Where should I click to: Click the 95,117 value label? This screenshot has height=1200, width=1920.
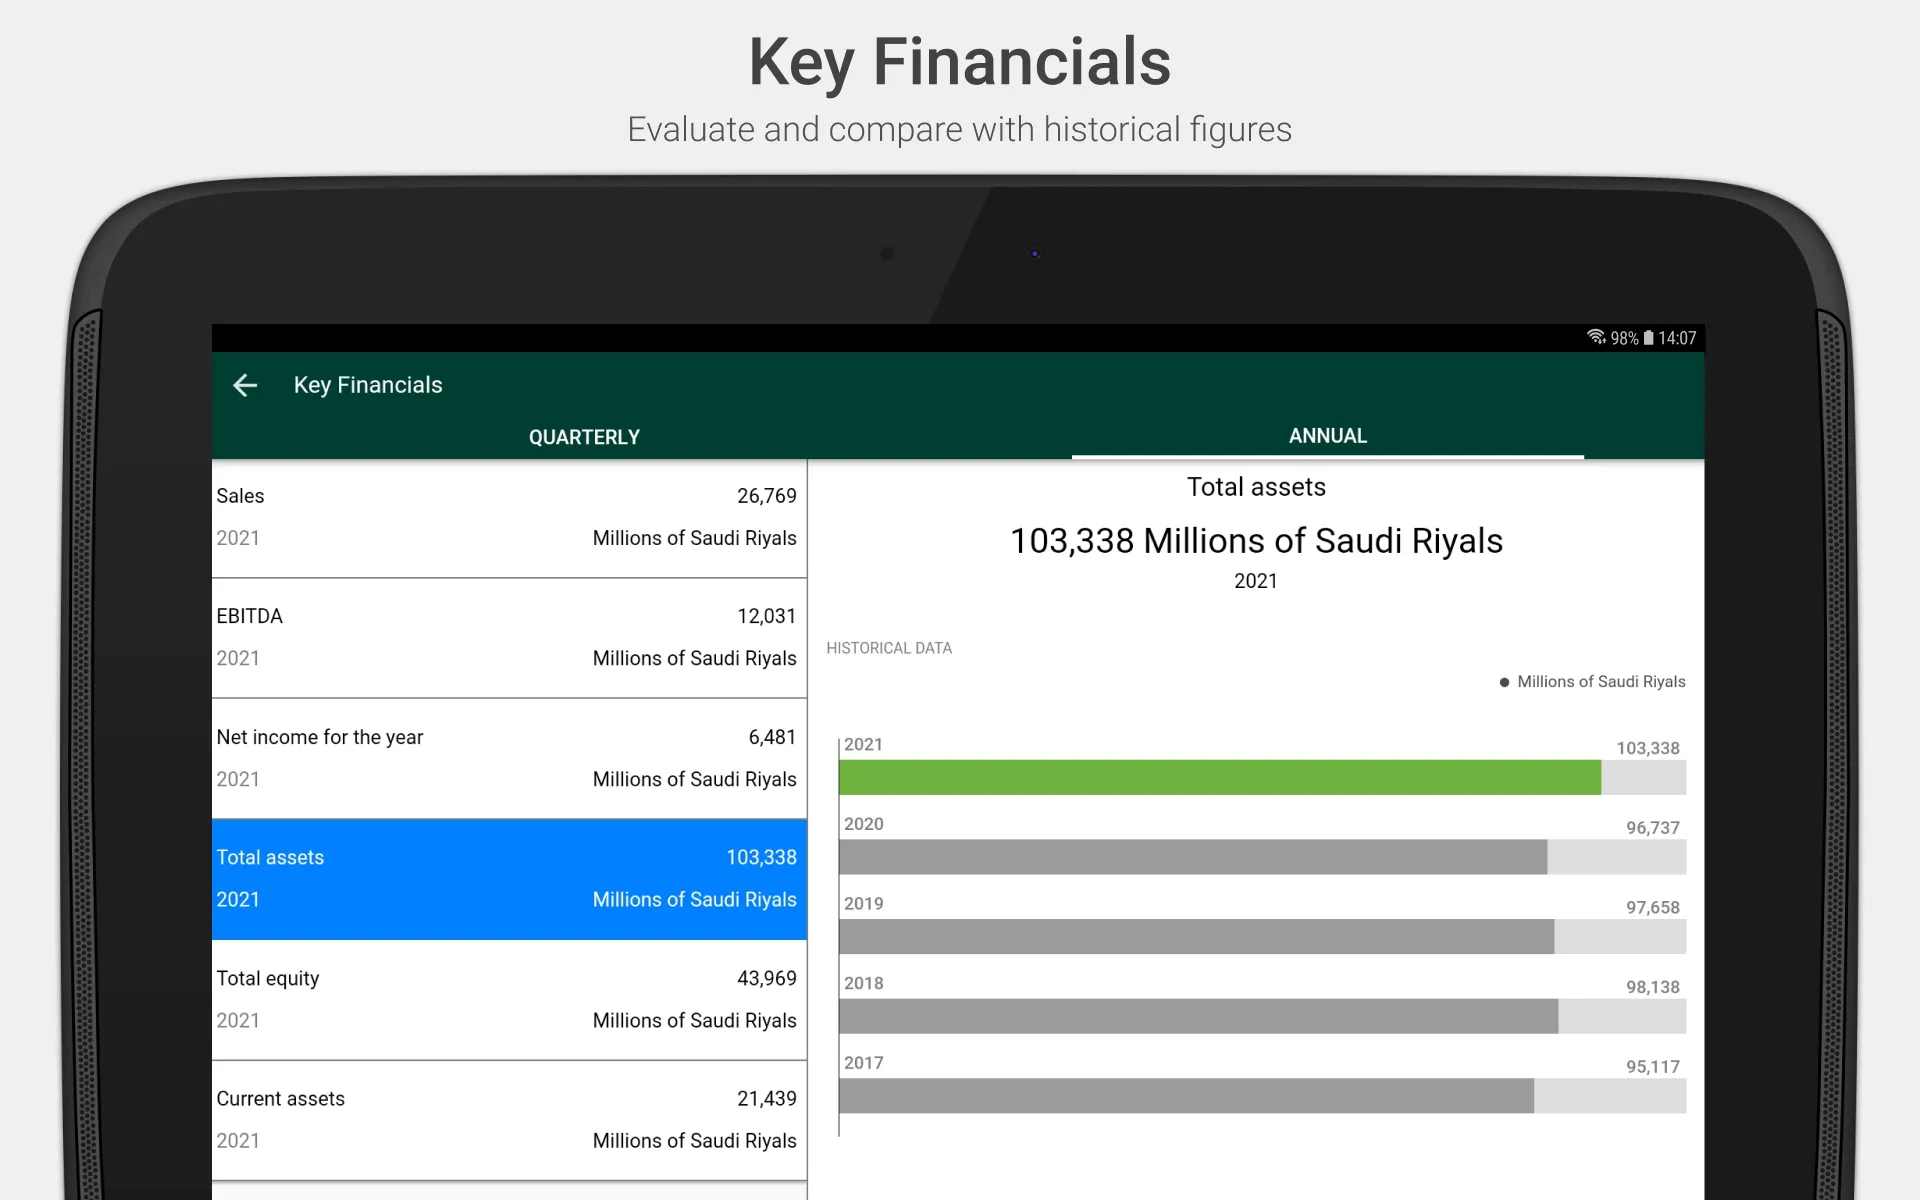coord(1652,1067)
